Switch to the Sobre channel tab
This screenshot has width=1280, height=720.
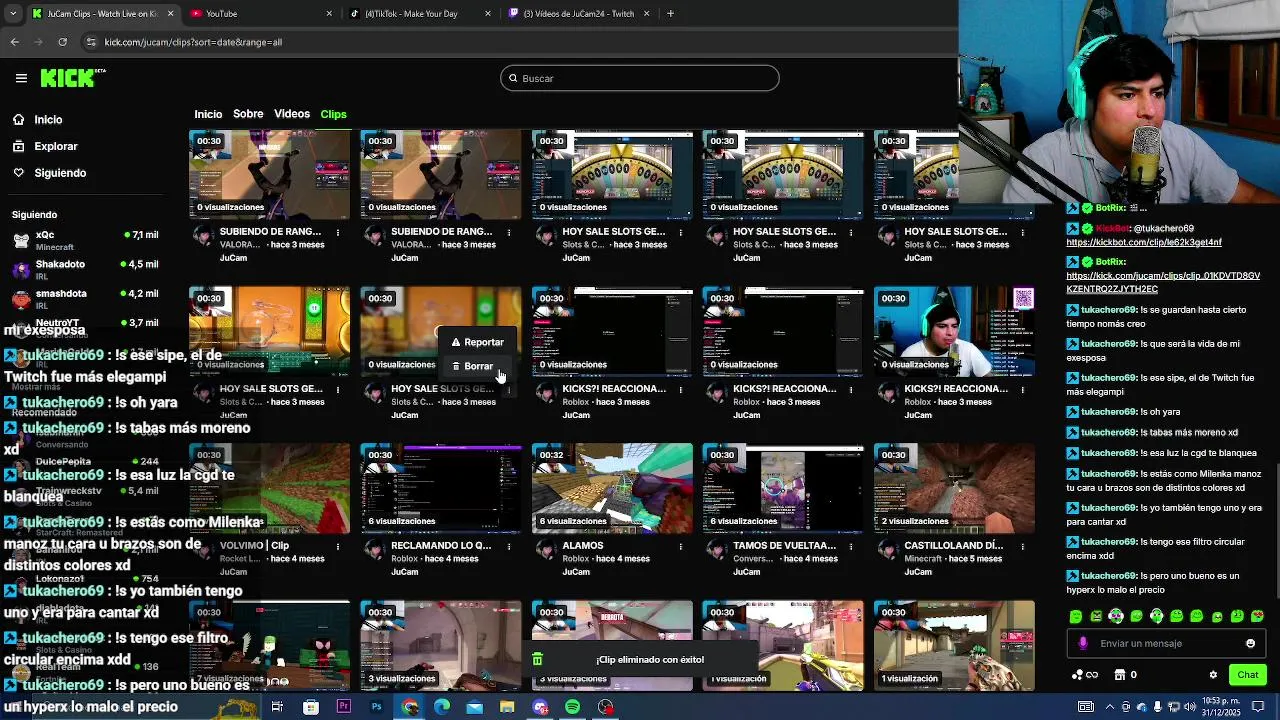[248, 114]
